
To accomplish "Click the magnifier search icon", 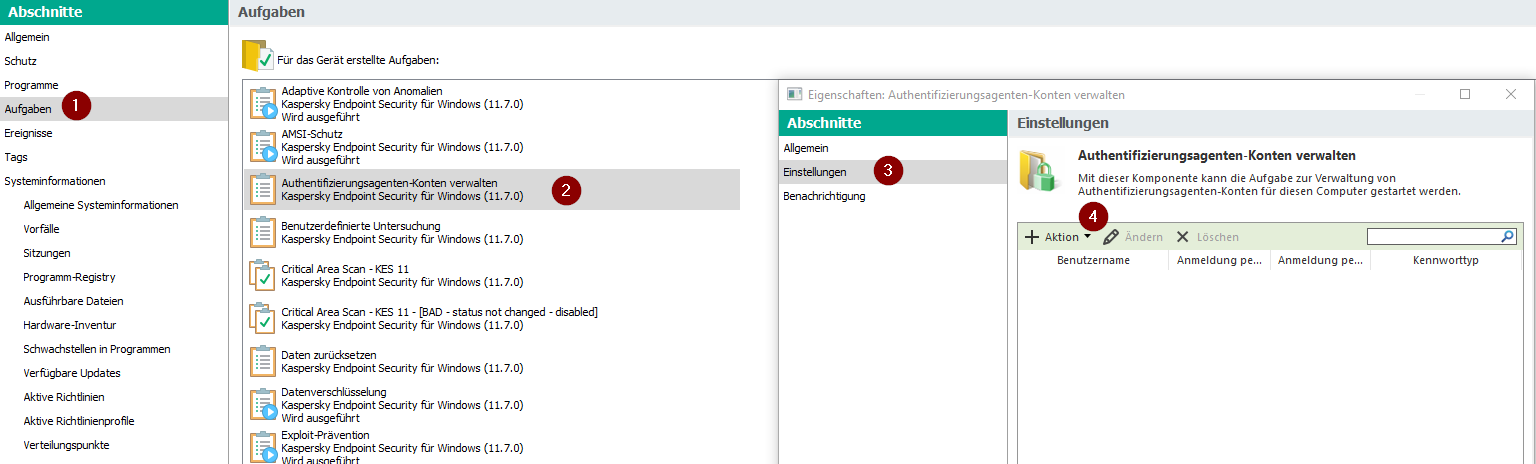I will click(1508, 236).
